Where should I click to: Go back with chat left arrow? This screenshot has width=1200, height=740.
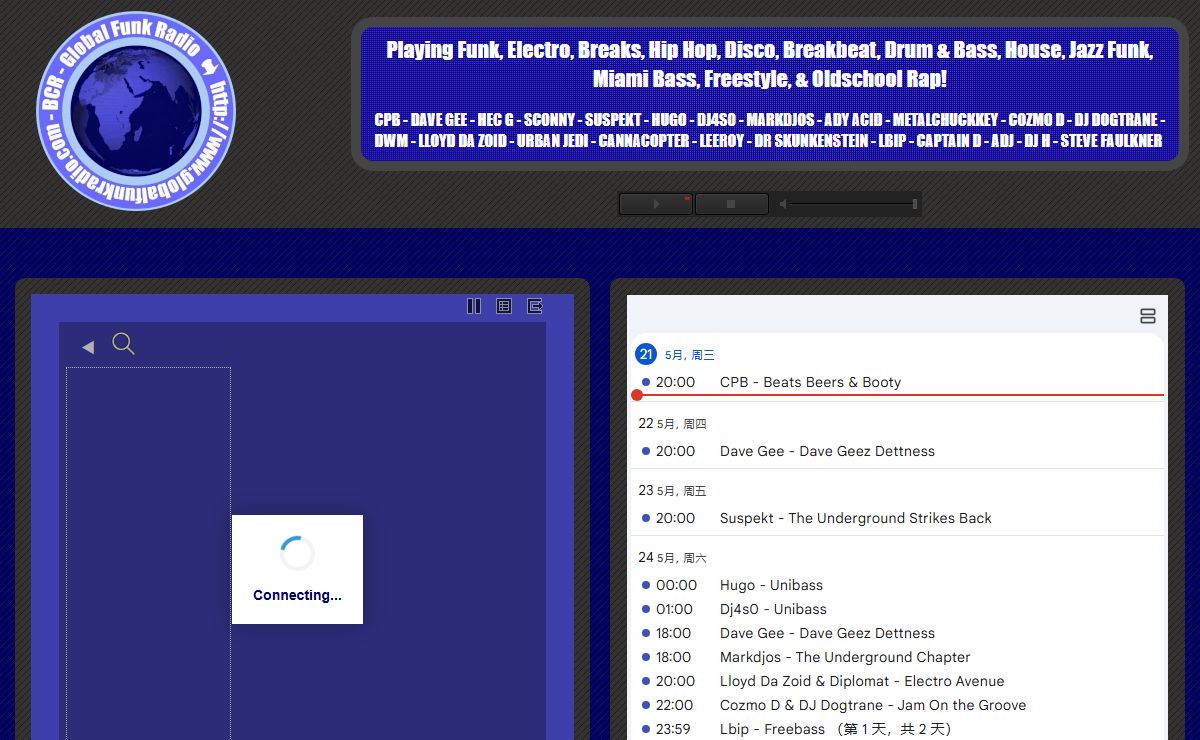point(88,347)
